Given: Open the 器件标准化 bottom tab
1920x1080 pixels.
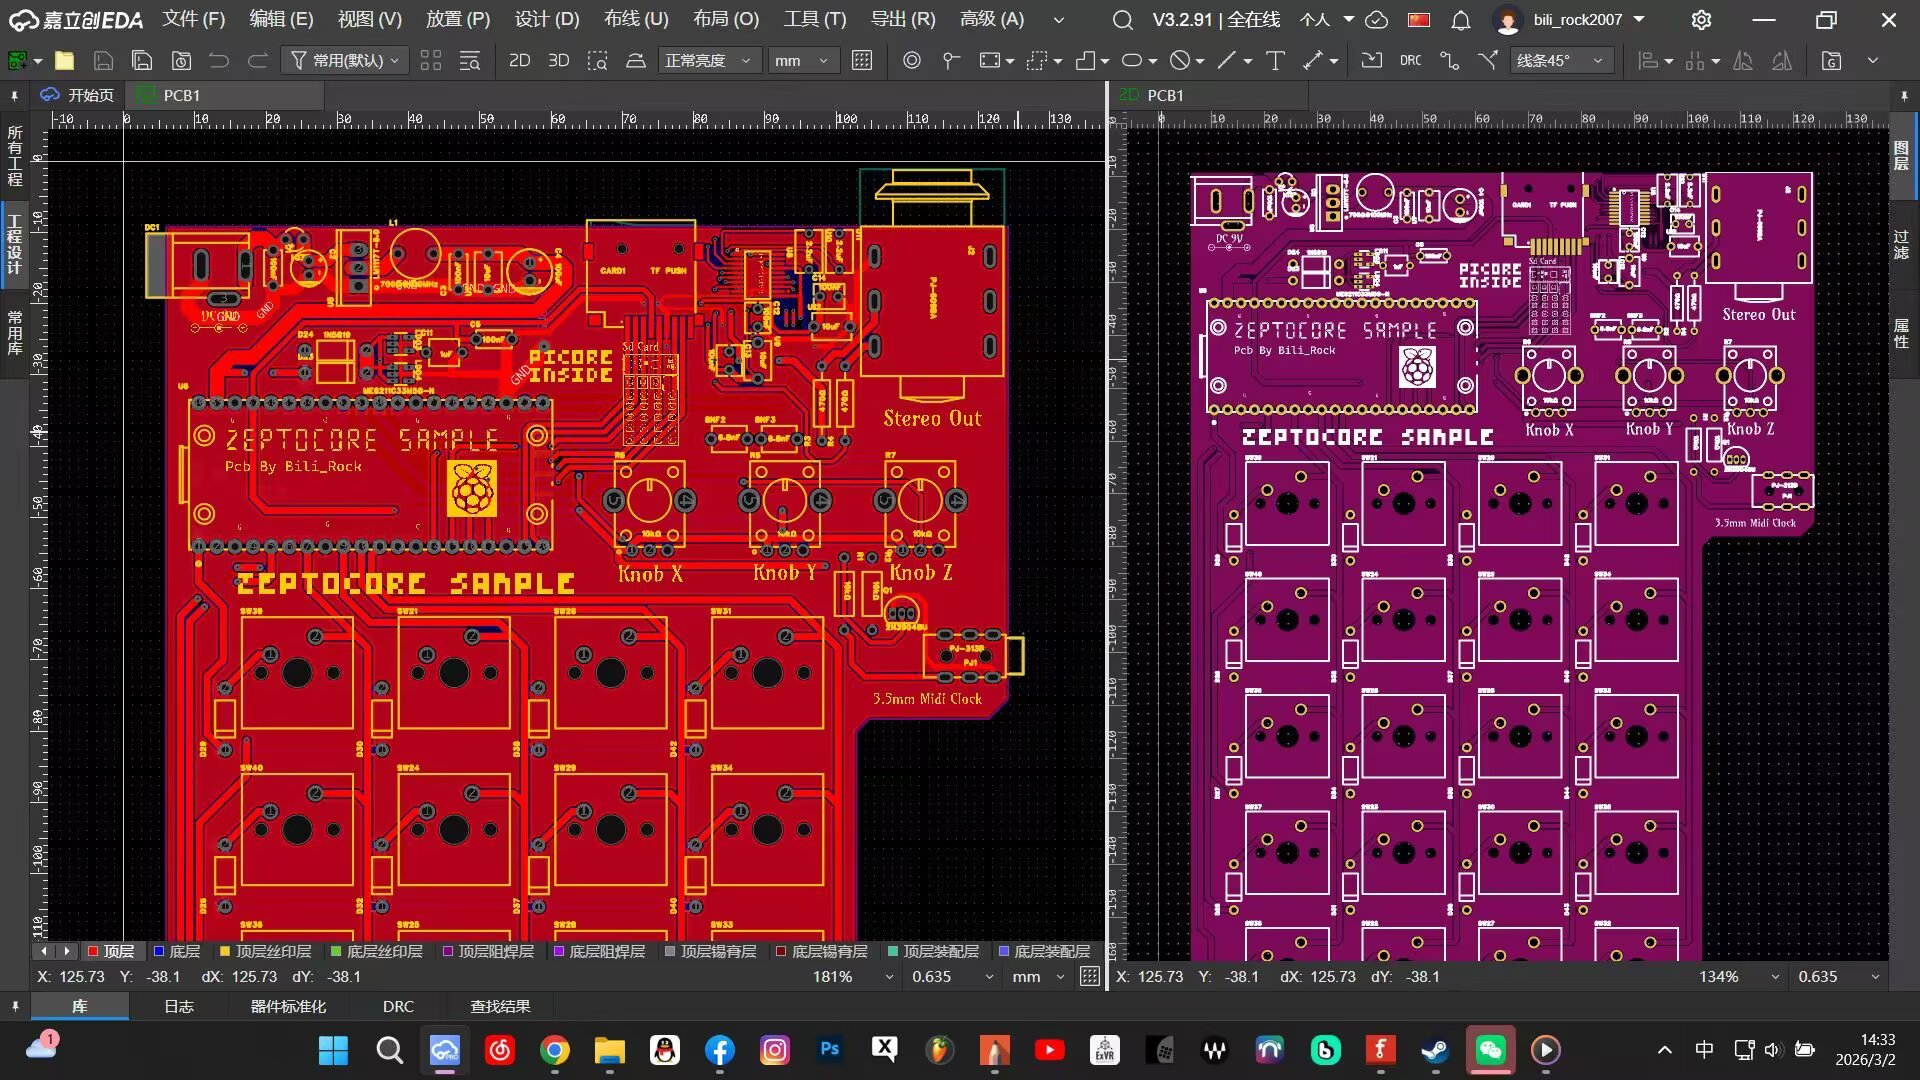Looking at the screenshot, I should [x=288, y=1006].
